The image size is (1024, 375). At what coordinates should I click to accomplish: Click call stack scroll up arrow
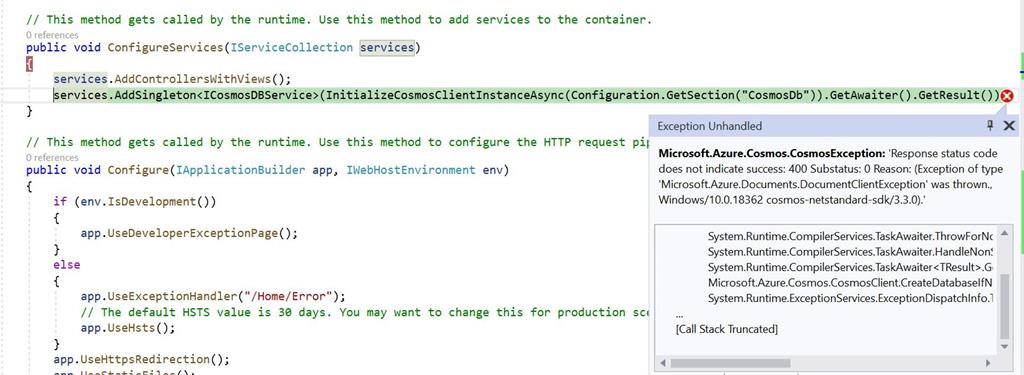pyautogui.click(x=1004, y=234)
